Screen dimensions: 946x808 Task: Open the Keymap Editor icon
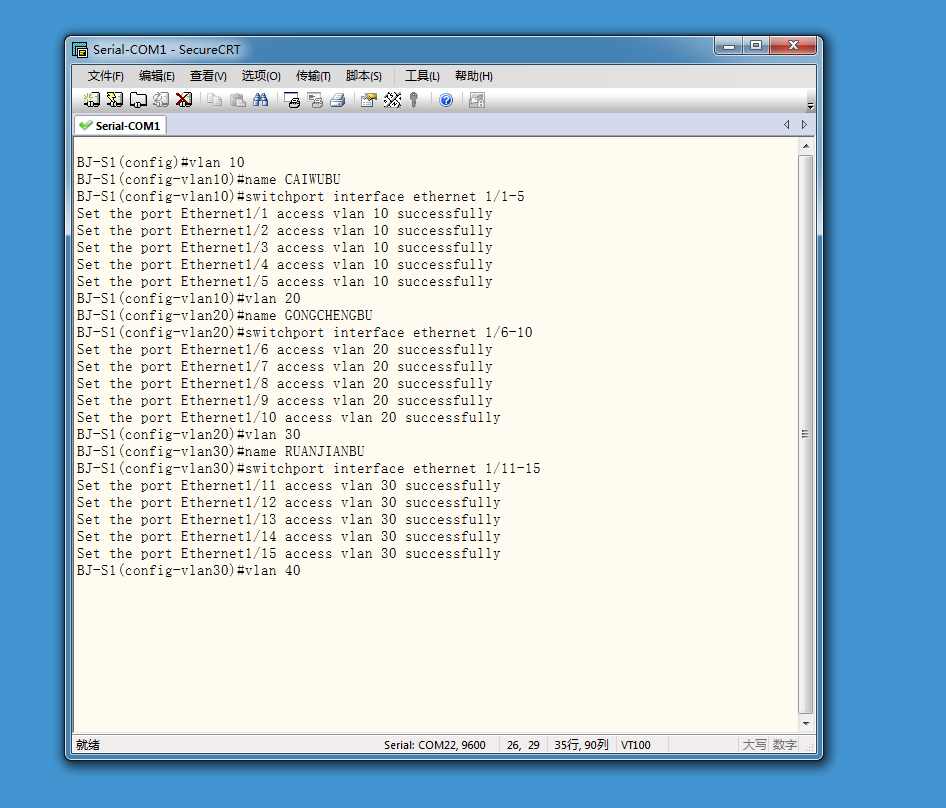click(x=392, y=100)
